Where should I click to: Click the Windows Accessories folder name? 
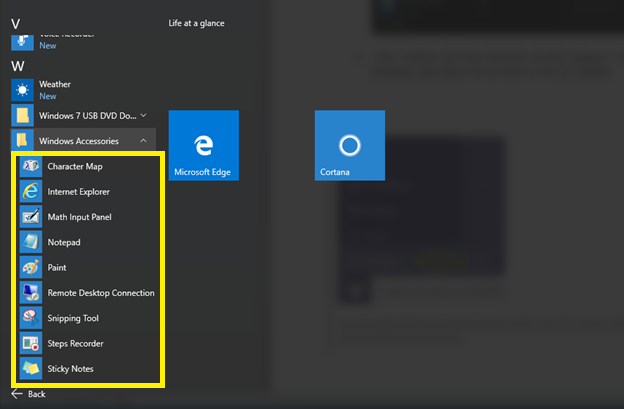point(79,141)
